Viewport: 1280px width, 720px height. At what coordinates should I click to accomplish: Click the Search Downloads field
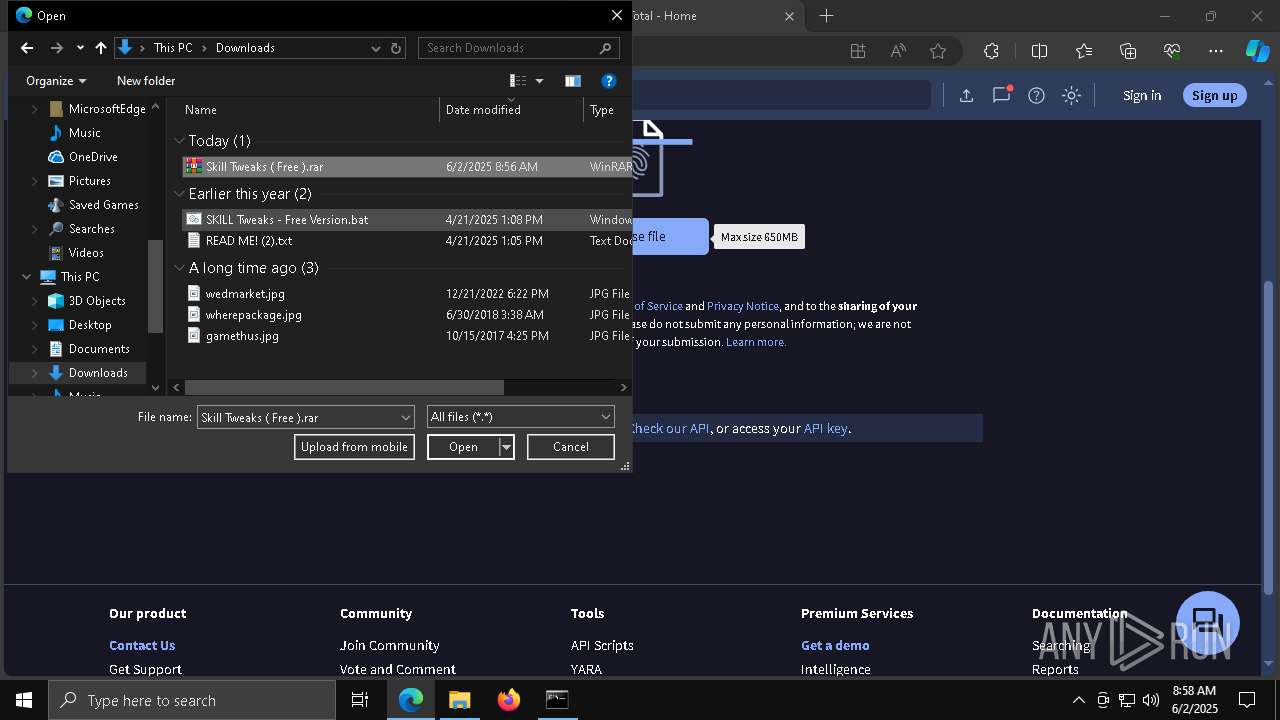(x=519, y=48)
